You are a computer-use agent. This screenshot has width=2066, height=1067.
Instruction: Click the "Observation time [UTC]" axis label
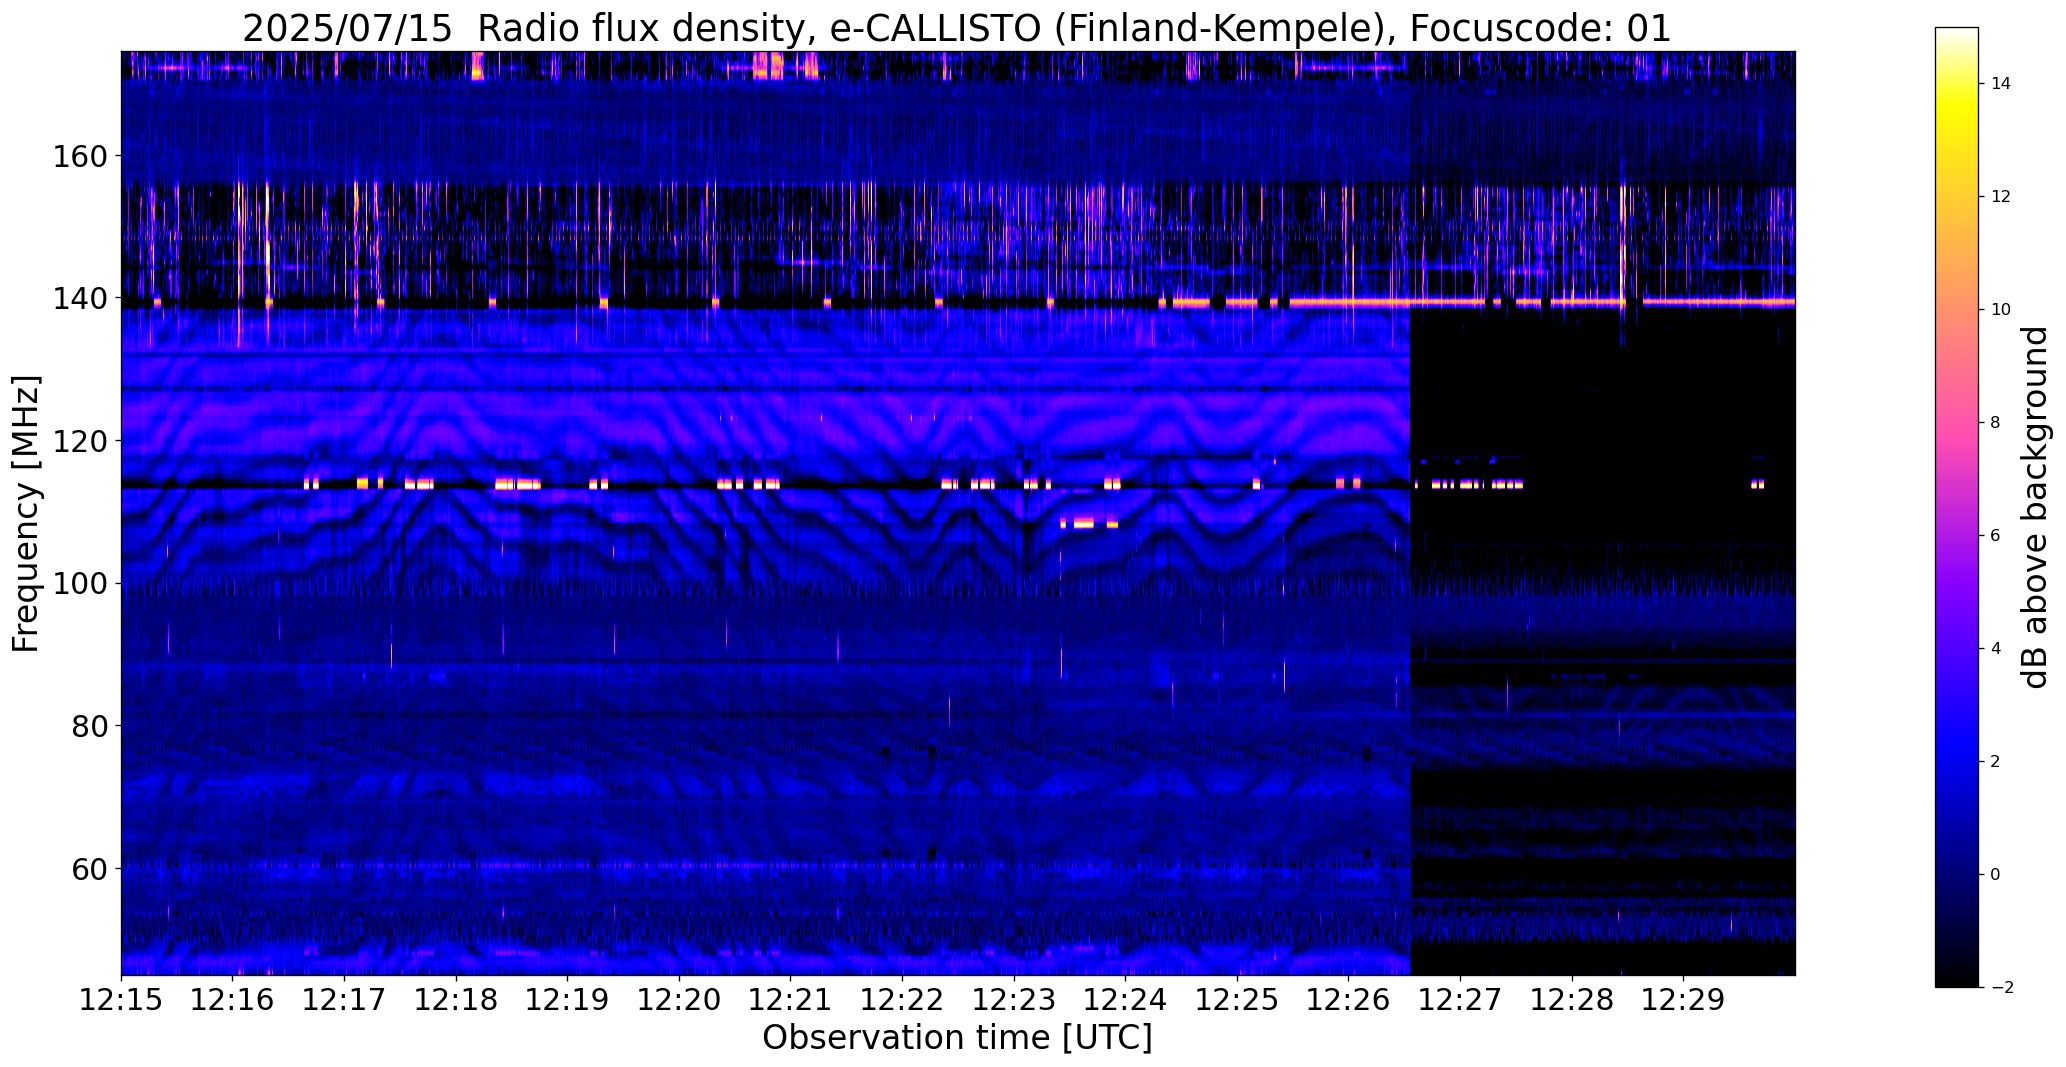pos(957,1037)
